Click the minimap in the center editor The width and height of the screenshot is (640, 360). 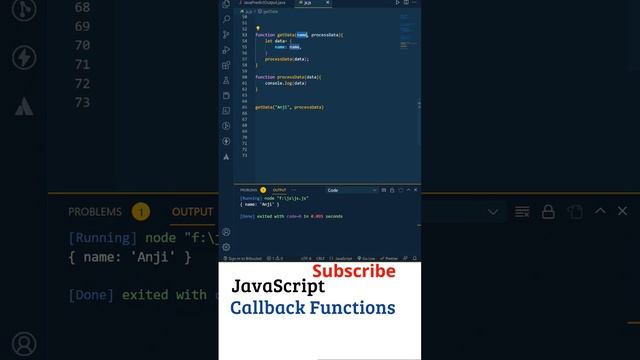point(408,33)
